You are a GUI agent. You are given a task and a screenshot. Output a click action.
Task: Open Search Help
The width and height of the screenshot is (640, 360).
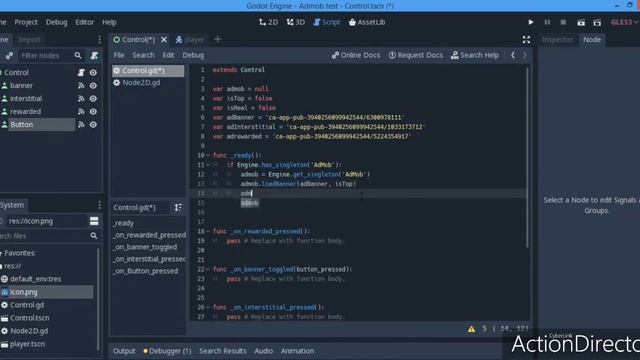(x=475, y=55)
